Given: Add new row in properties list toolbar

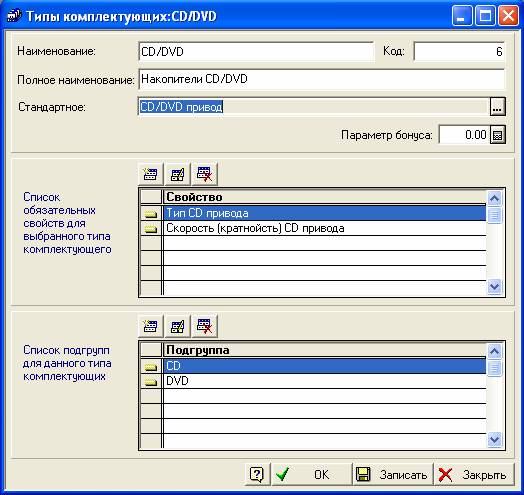Looking at the screenshot, I should pos(150,174).
